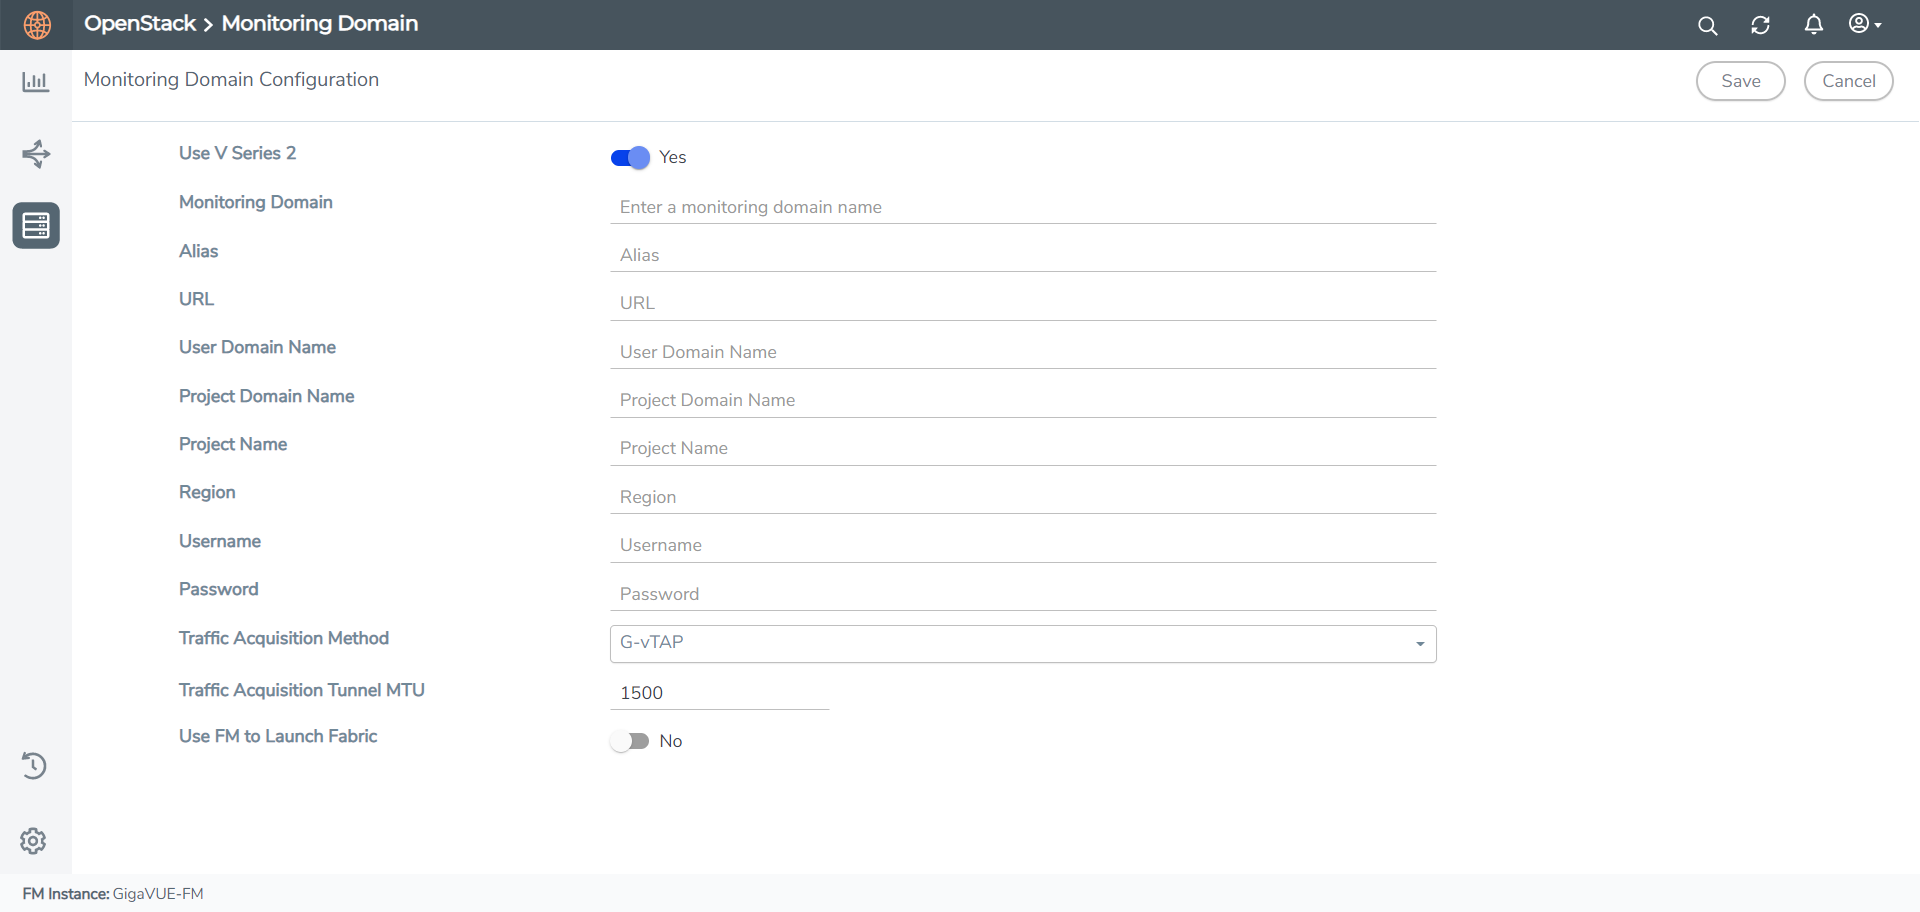Click the Cancel button
Screen dimensions: 1920x912
coord(1848,81)
